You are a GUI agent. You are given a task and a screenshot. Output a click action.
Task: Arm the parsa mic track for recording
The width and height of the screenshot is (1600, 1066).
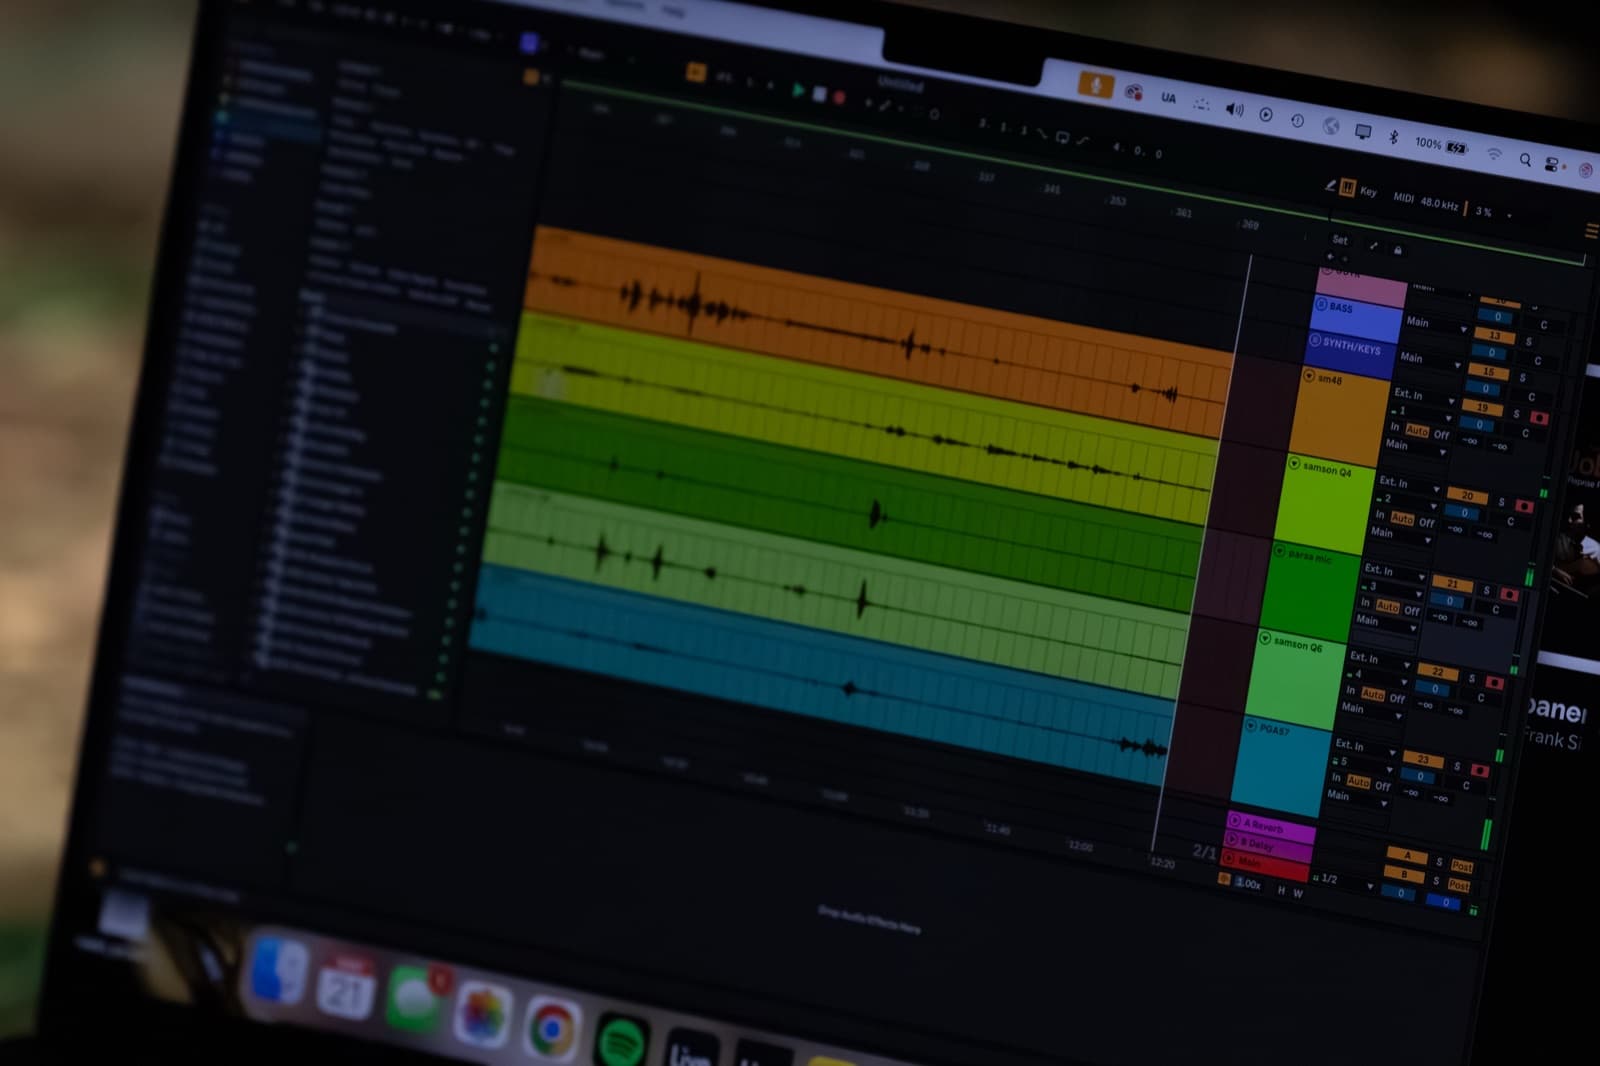tap(1509, 594)
